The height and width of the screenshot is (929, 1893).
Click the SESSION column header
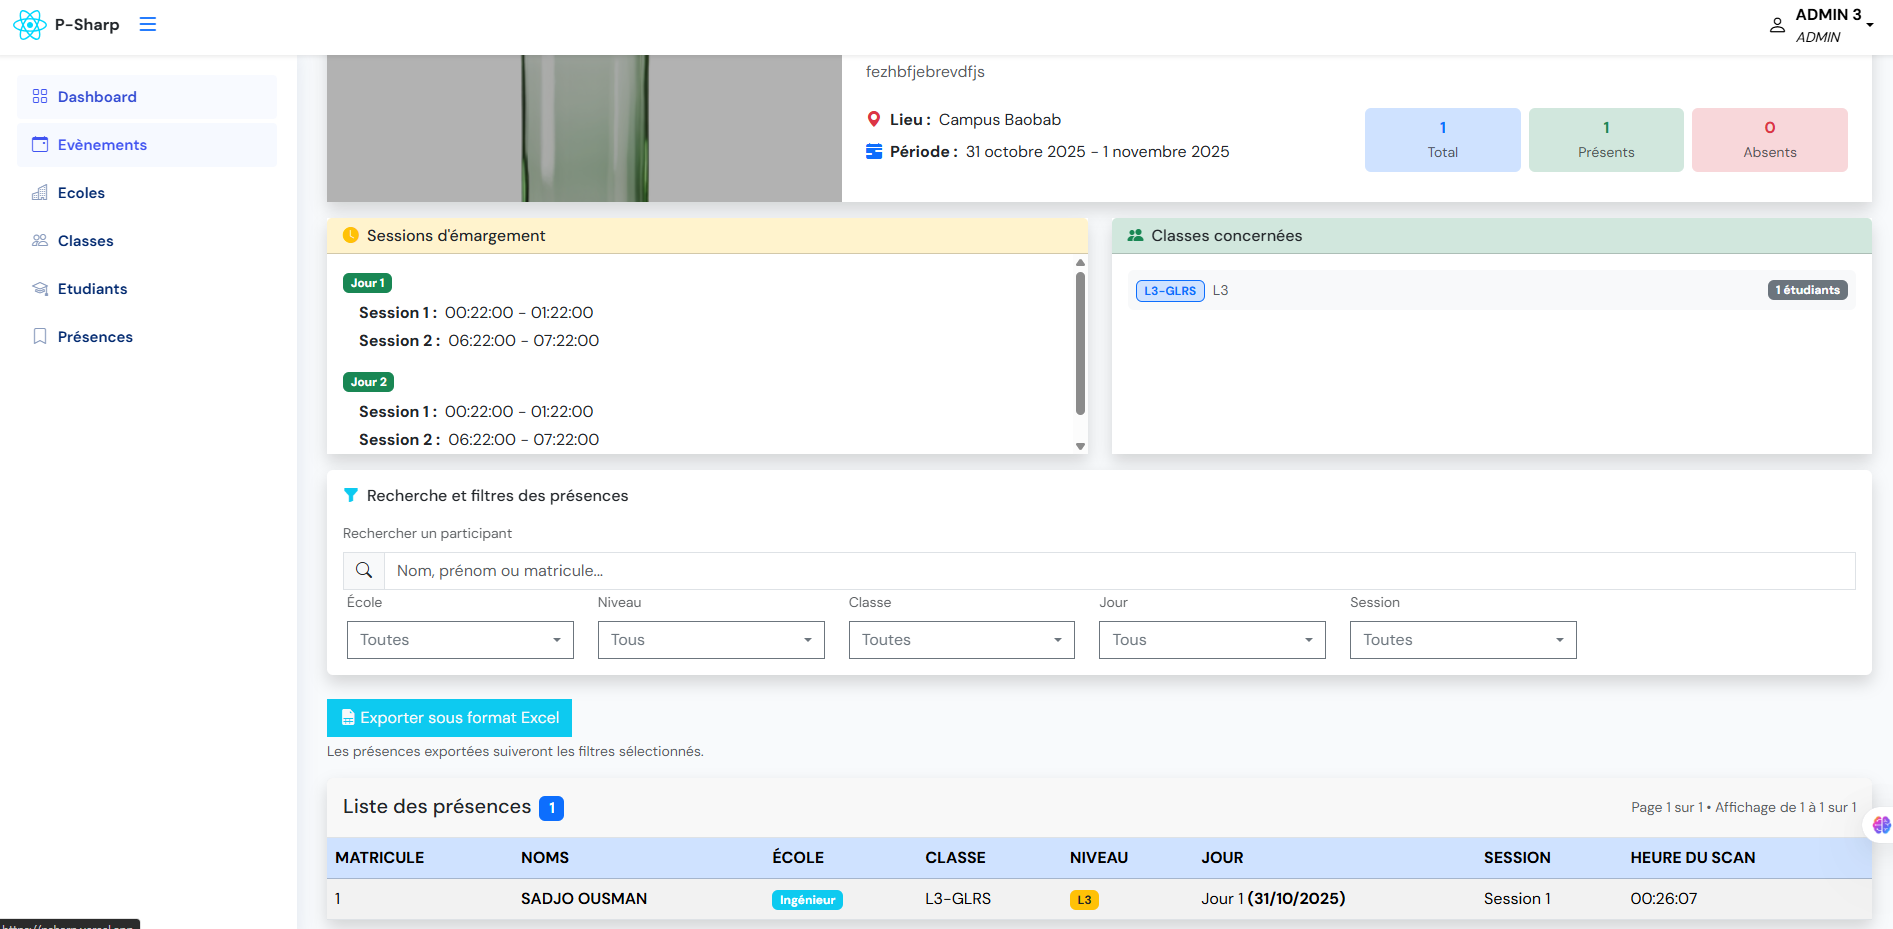(x=1517, y=858)
